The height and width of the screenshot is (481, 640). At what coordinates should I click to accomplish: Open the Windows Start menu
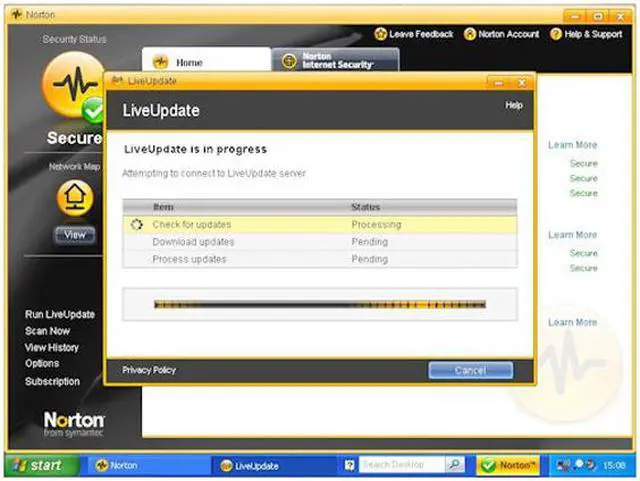click(34, 465)
